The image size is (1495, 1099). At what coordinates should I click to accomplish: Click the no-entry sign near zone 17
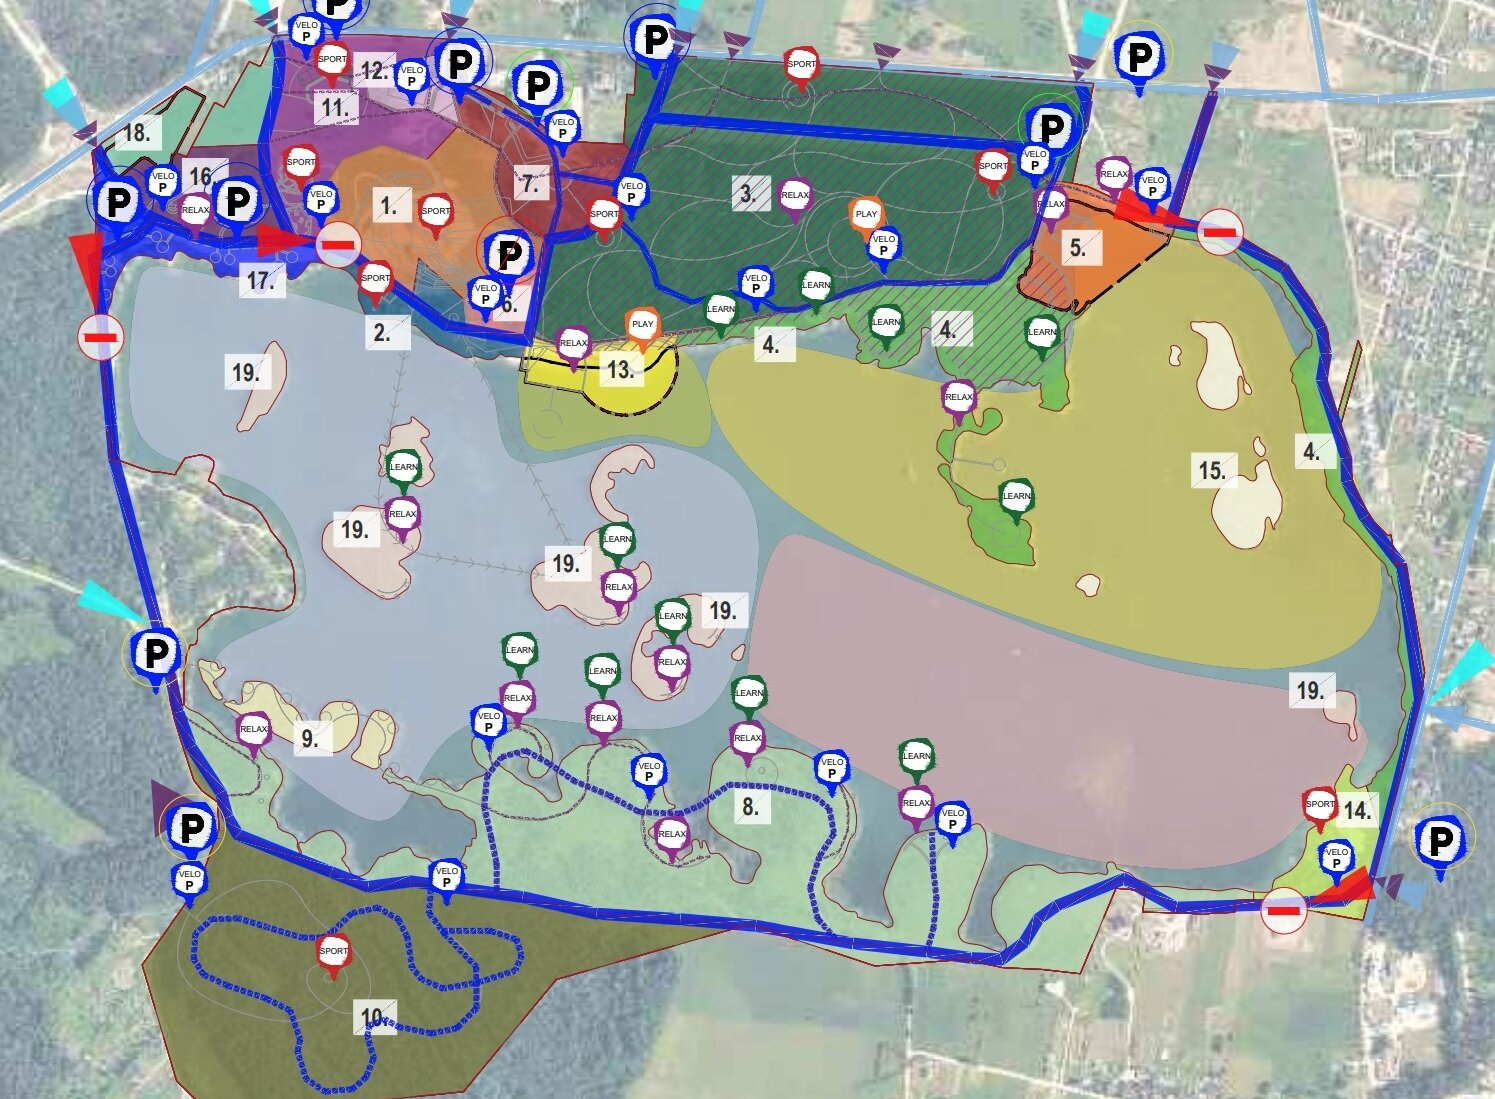point(339,244)
